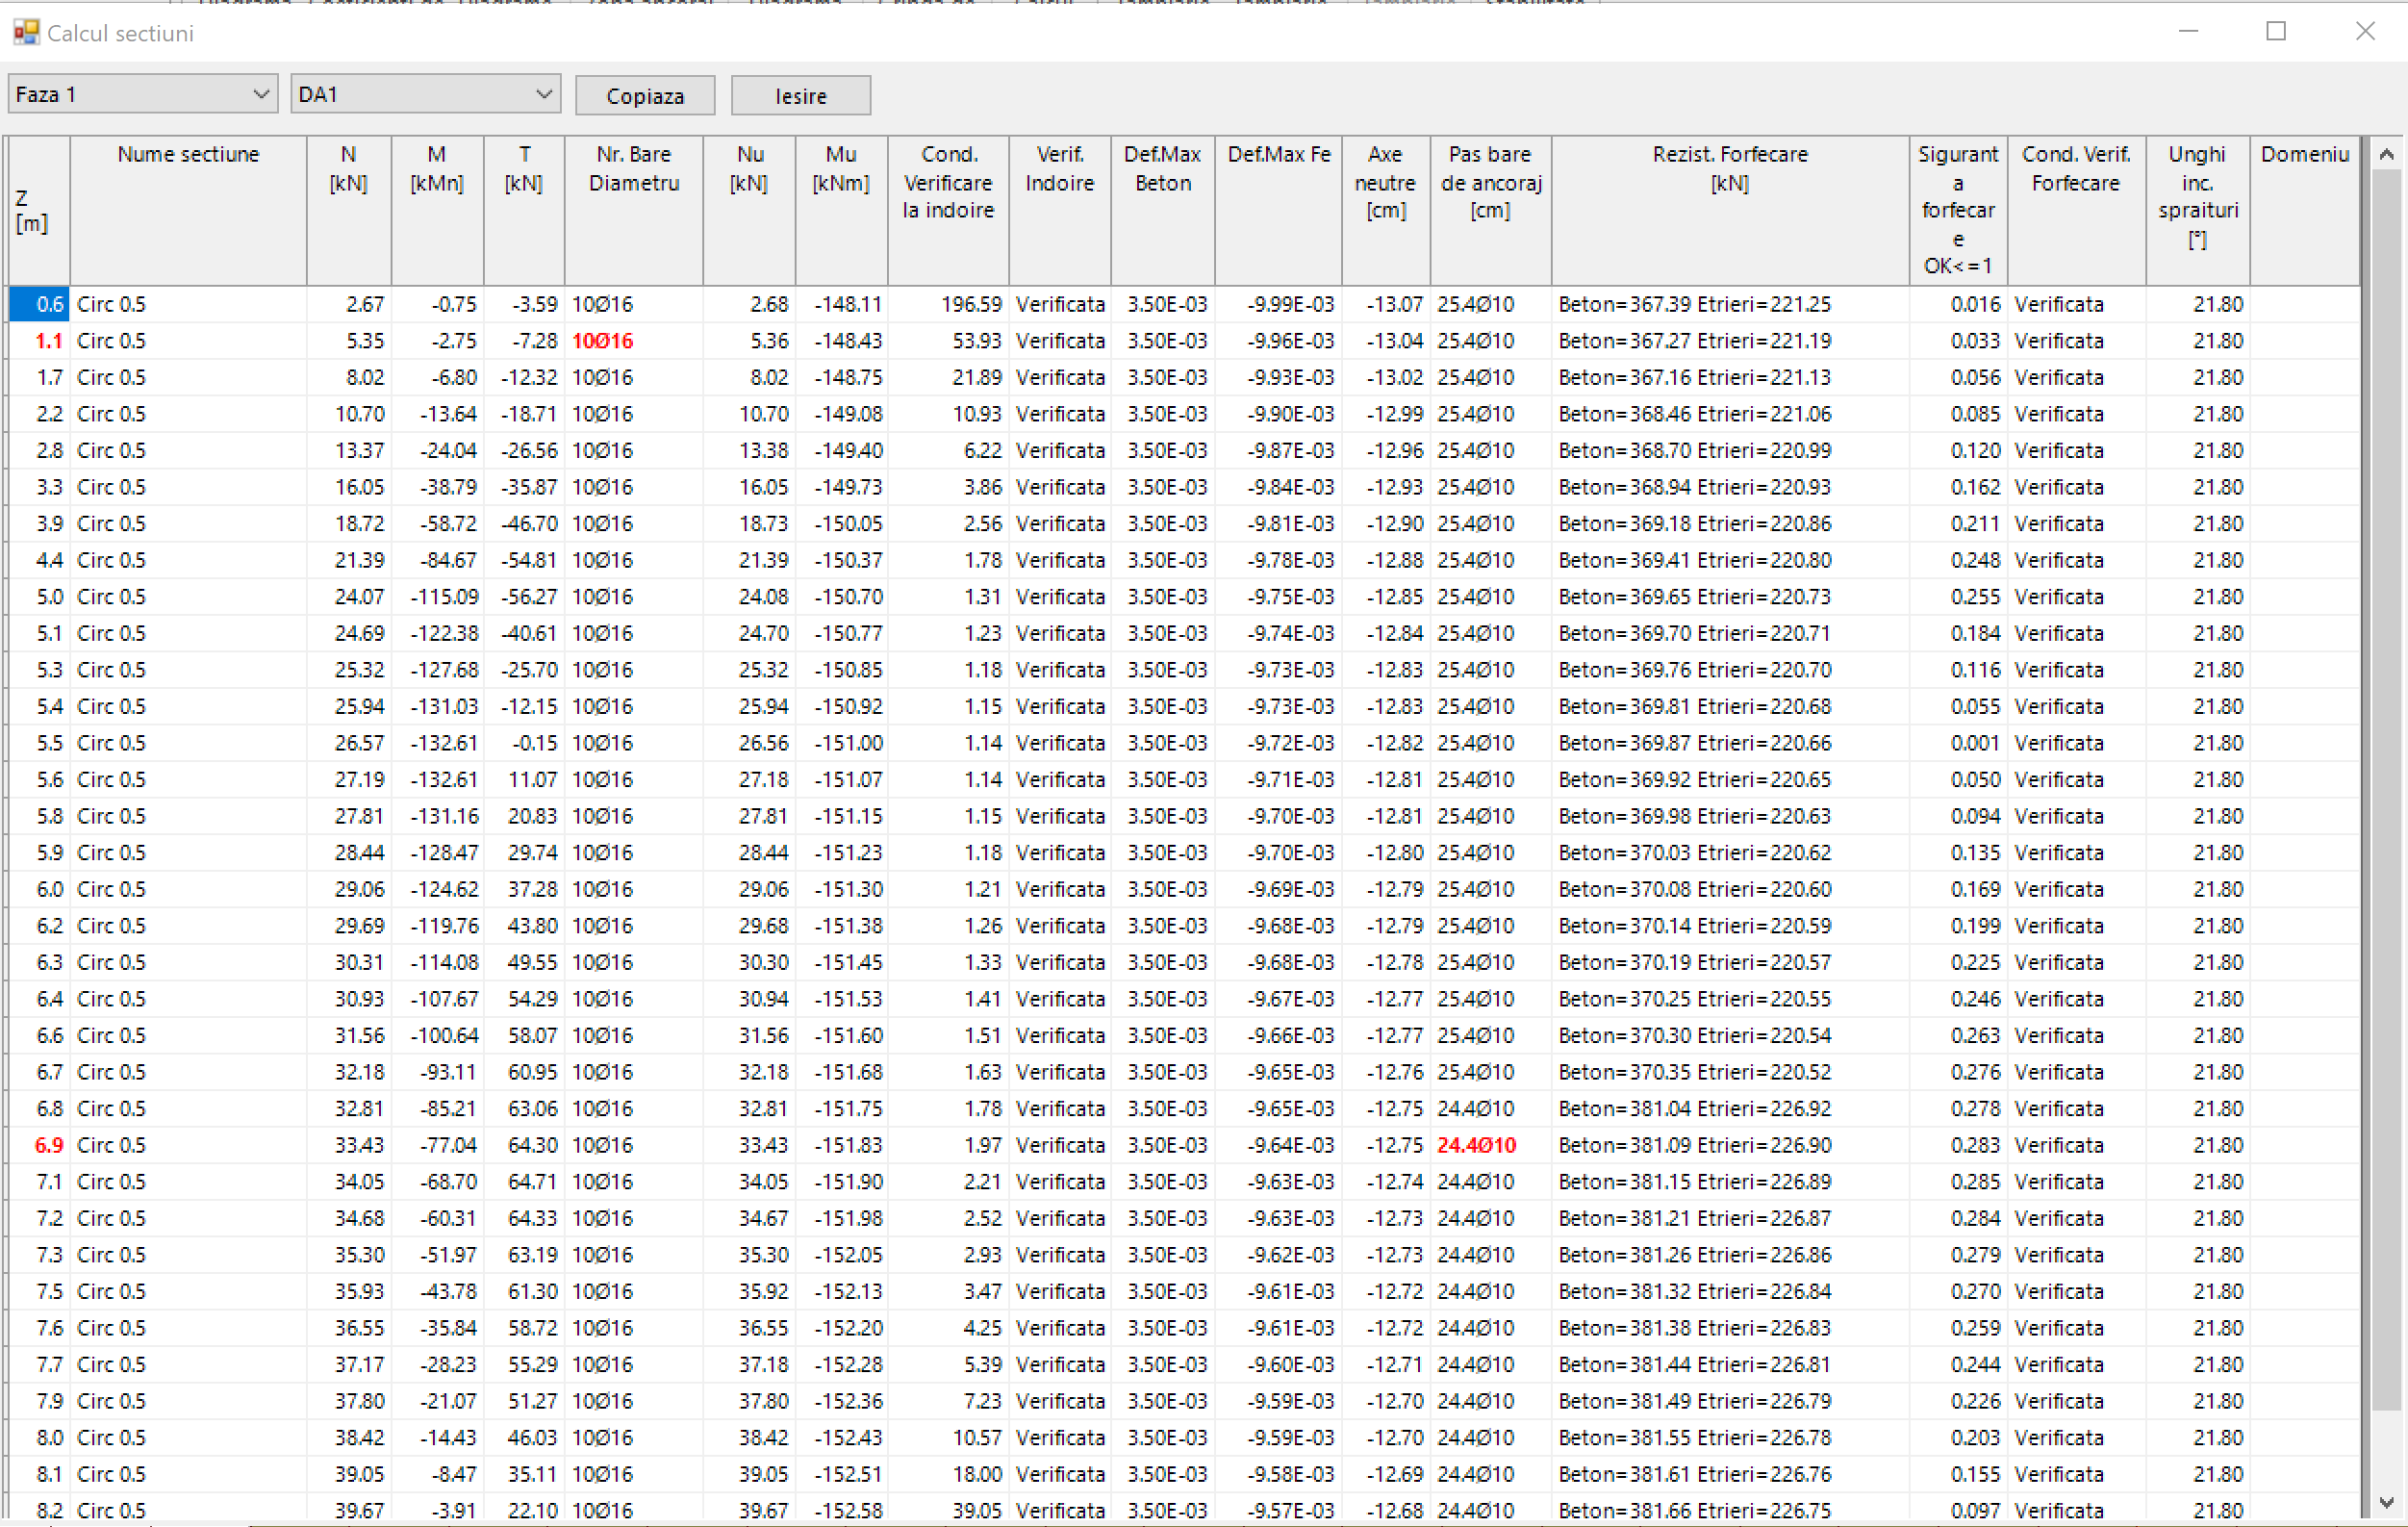This screenshot has height=1527, width=2408.
Task: Click the Pas bare de ancoraj header
Action: pyautogui.click(x=1490, y=182)
